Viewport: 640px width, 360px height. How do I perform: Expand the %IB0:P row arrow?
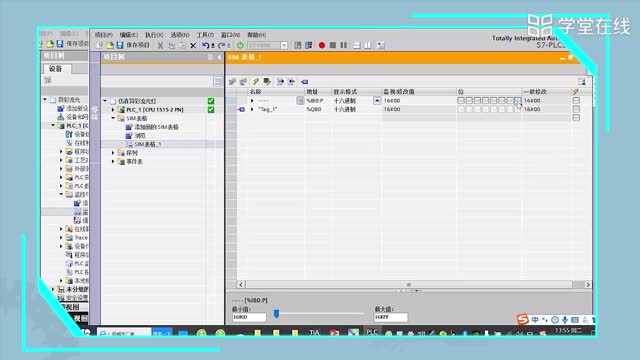pos(252,100)
